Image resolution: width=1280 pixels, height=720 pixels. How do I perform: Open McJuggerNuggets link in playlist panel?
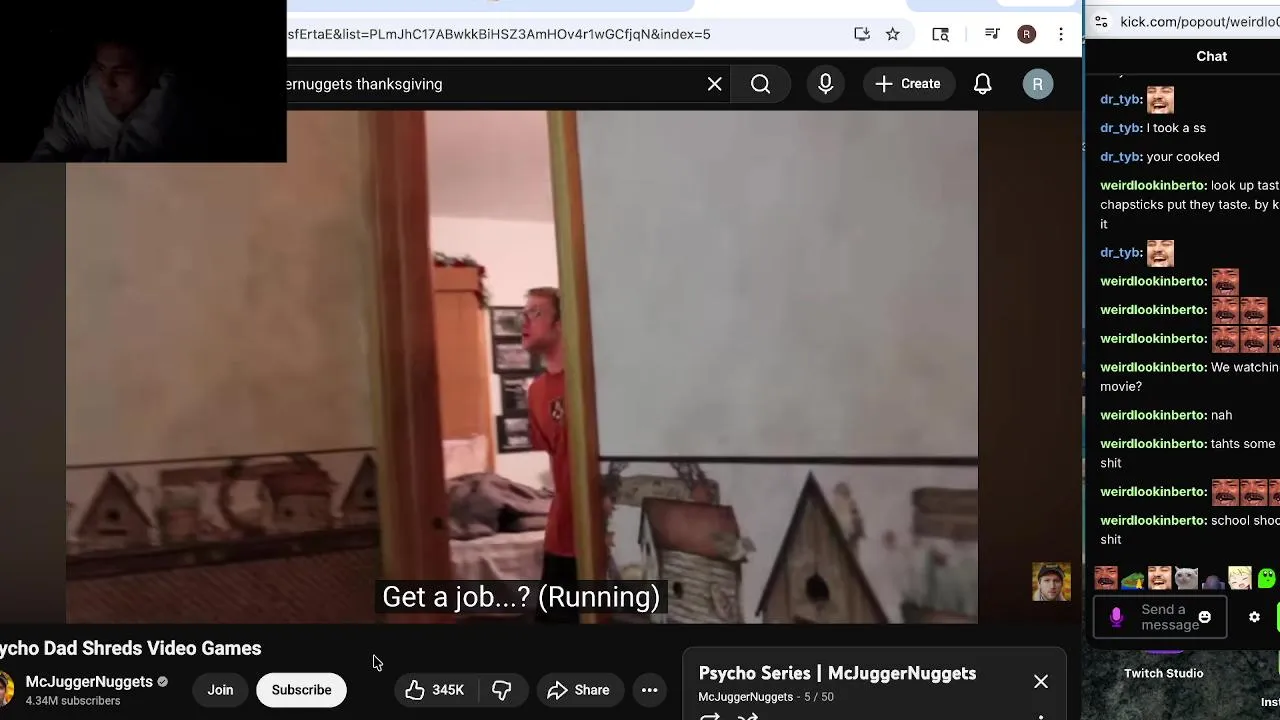tap(745, 697)
